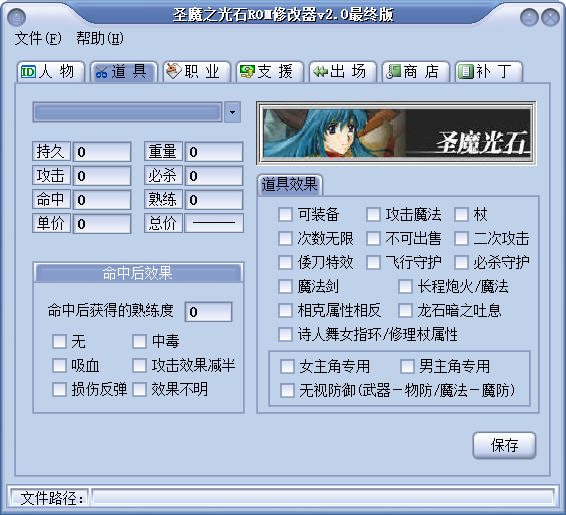The image size is (566, 515).
Task: Enable the 中毒 checkbox
Action: (139, 341)
